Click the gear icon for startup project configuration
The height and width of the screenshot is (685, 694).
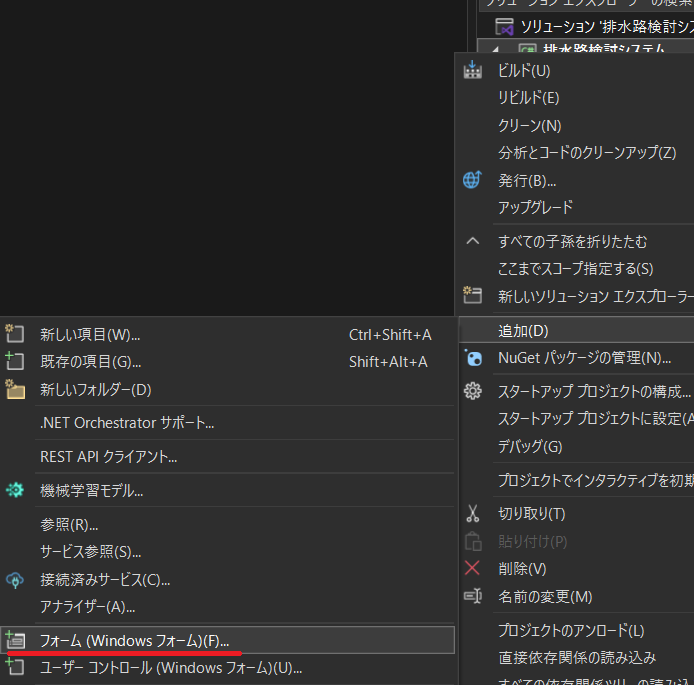pos(473,391)
